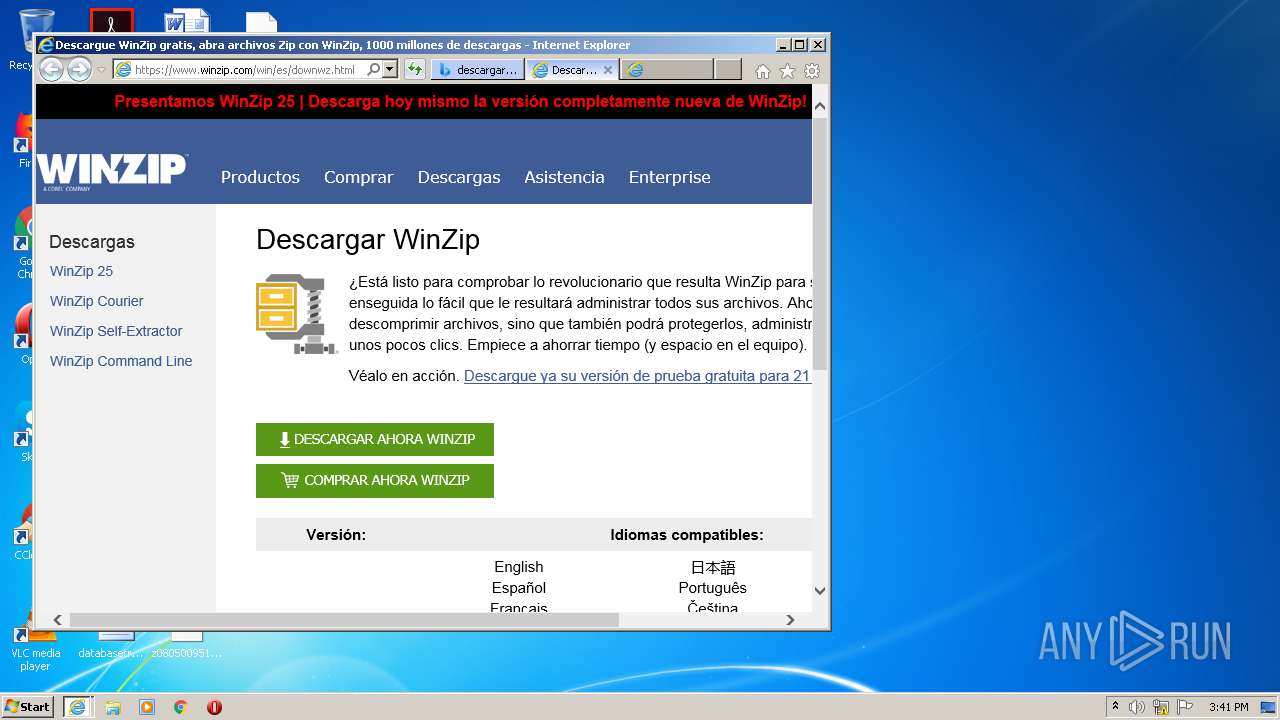Open the Comprar menu
Viewport: 1280px width, 720px height.
pyautogui.click(x=358, y=177)
